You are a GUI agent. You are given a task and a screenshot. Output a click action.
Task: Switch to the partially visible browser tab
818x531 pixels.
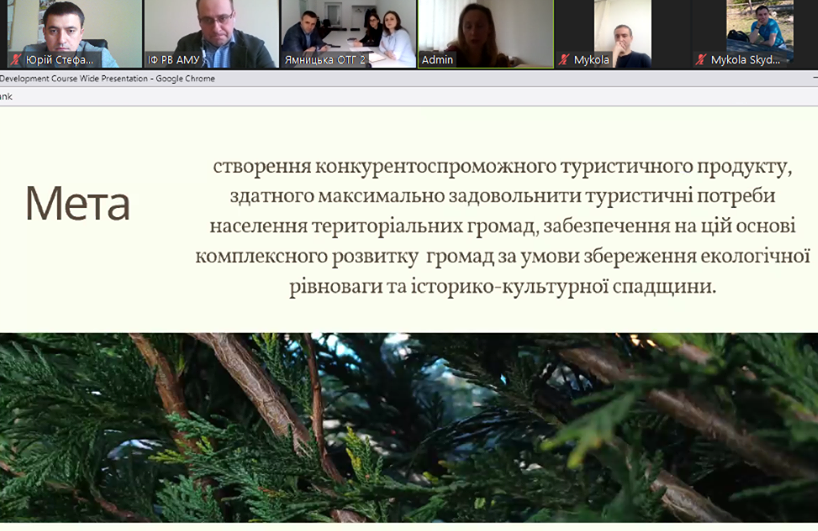click(7, 96)
